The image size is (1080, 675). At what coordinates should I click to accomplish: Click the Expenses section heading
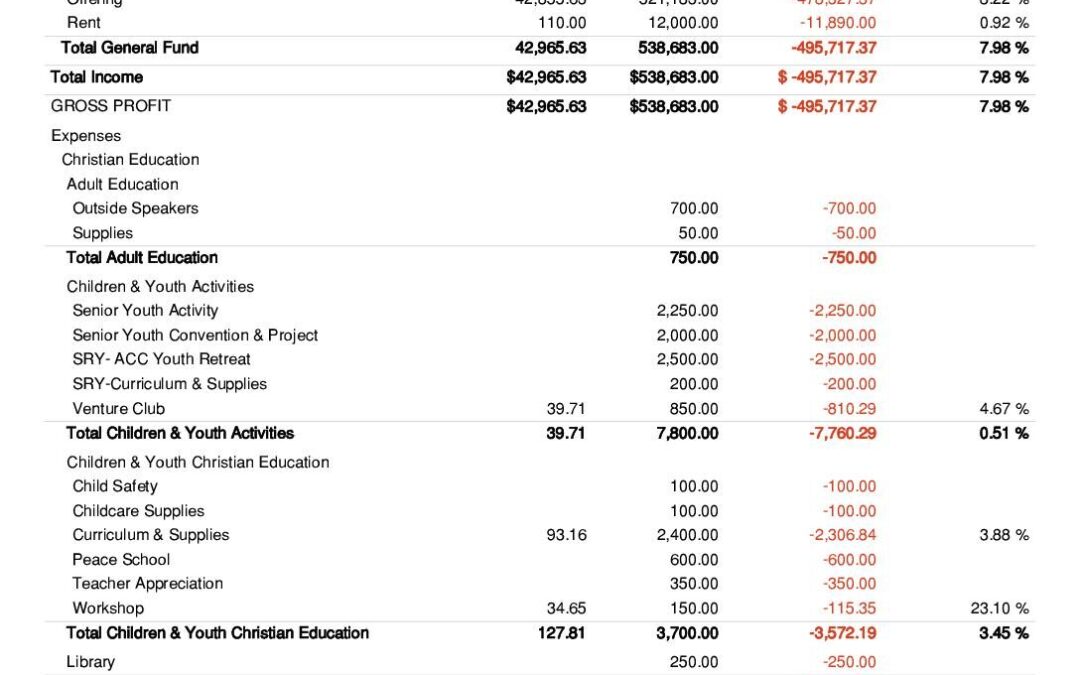(86, 136)
